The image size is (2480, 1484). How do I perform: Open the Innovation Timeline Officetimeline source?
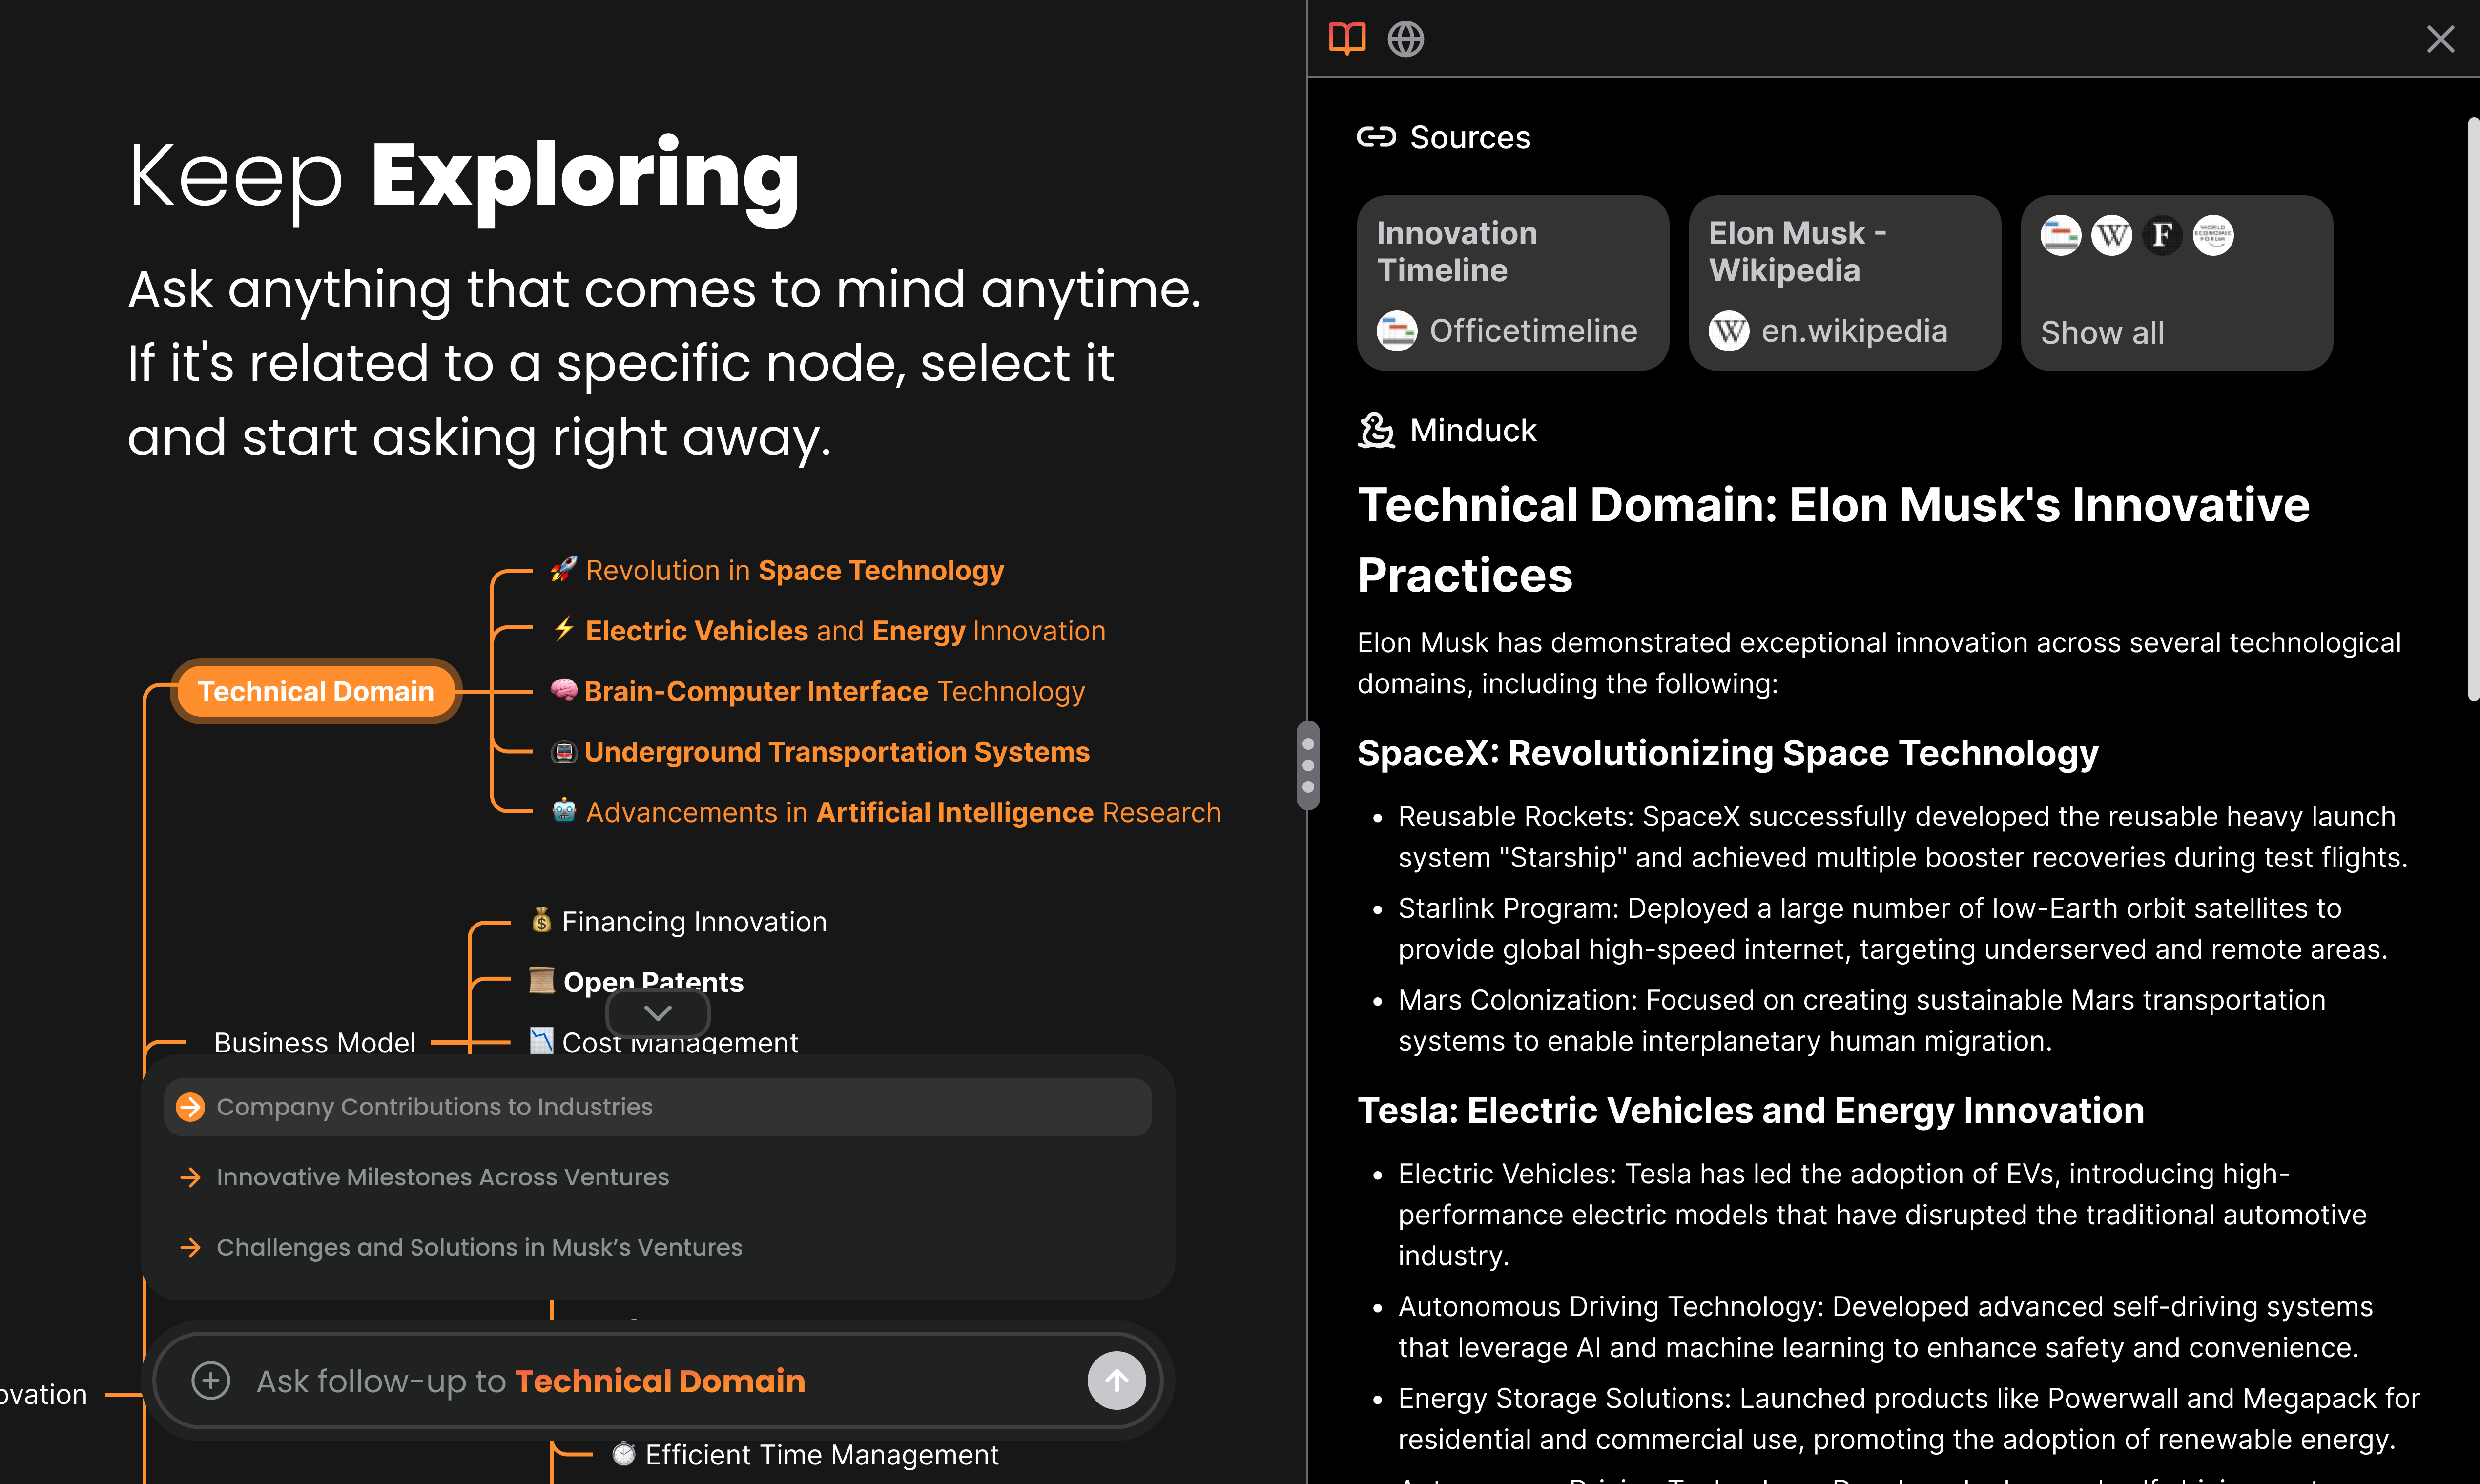point(1512,283)
